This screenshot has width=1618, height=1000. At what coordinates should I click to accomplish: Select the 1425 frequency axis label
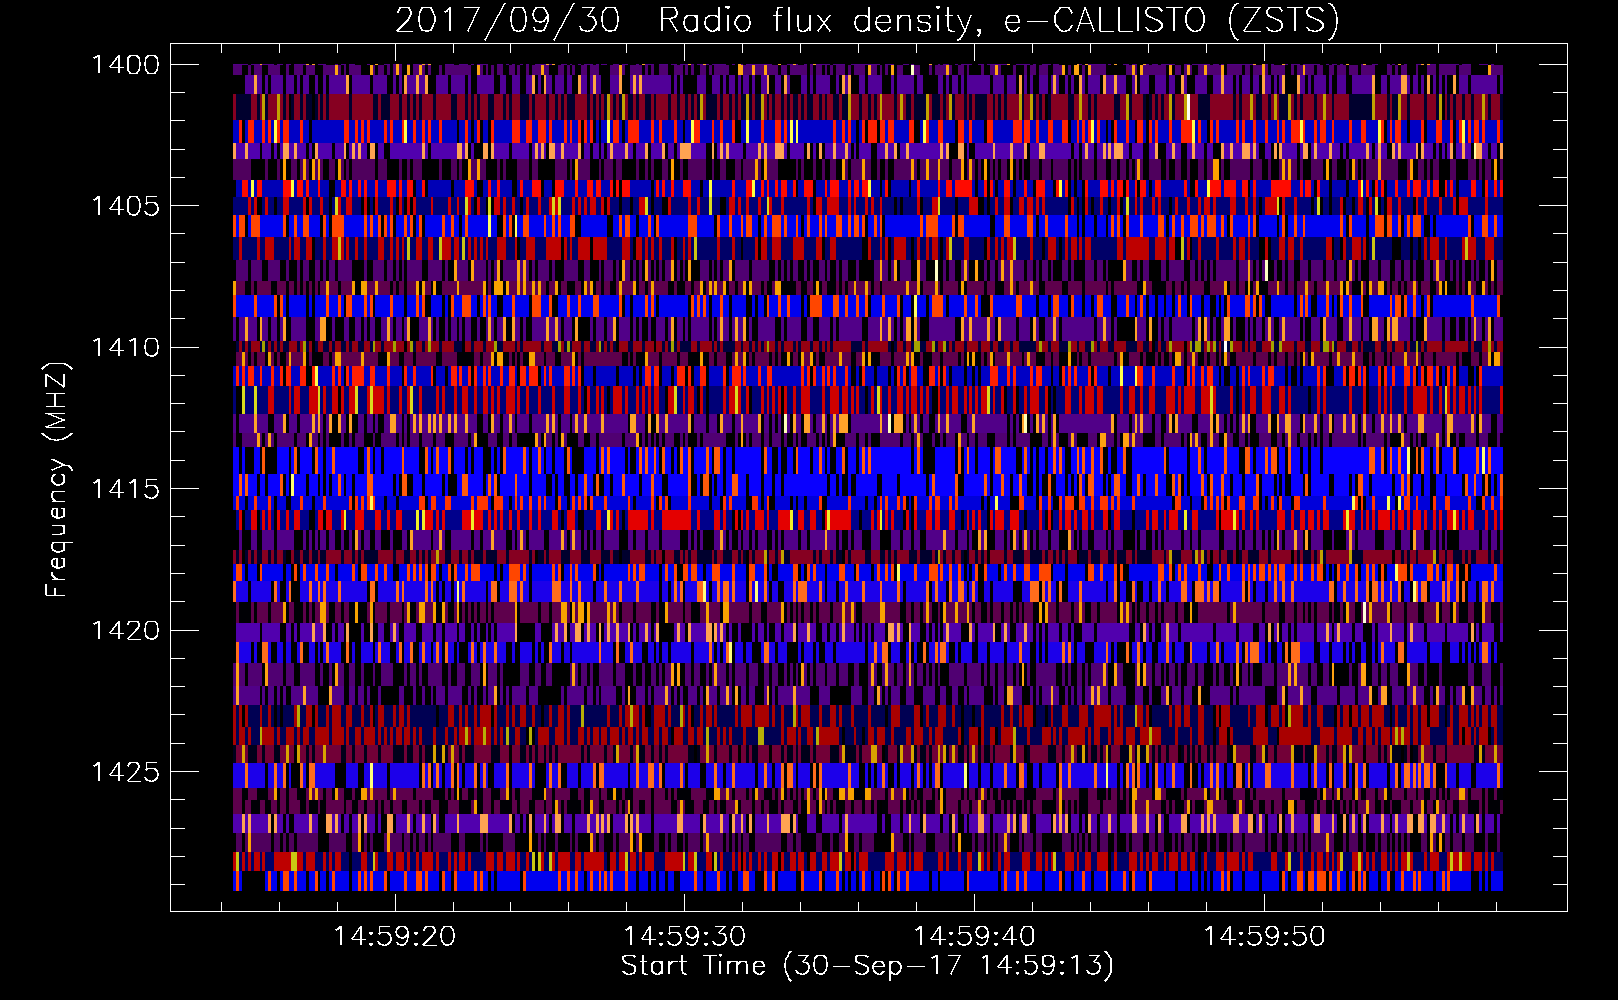(x=125, y=772)
